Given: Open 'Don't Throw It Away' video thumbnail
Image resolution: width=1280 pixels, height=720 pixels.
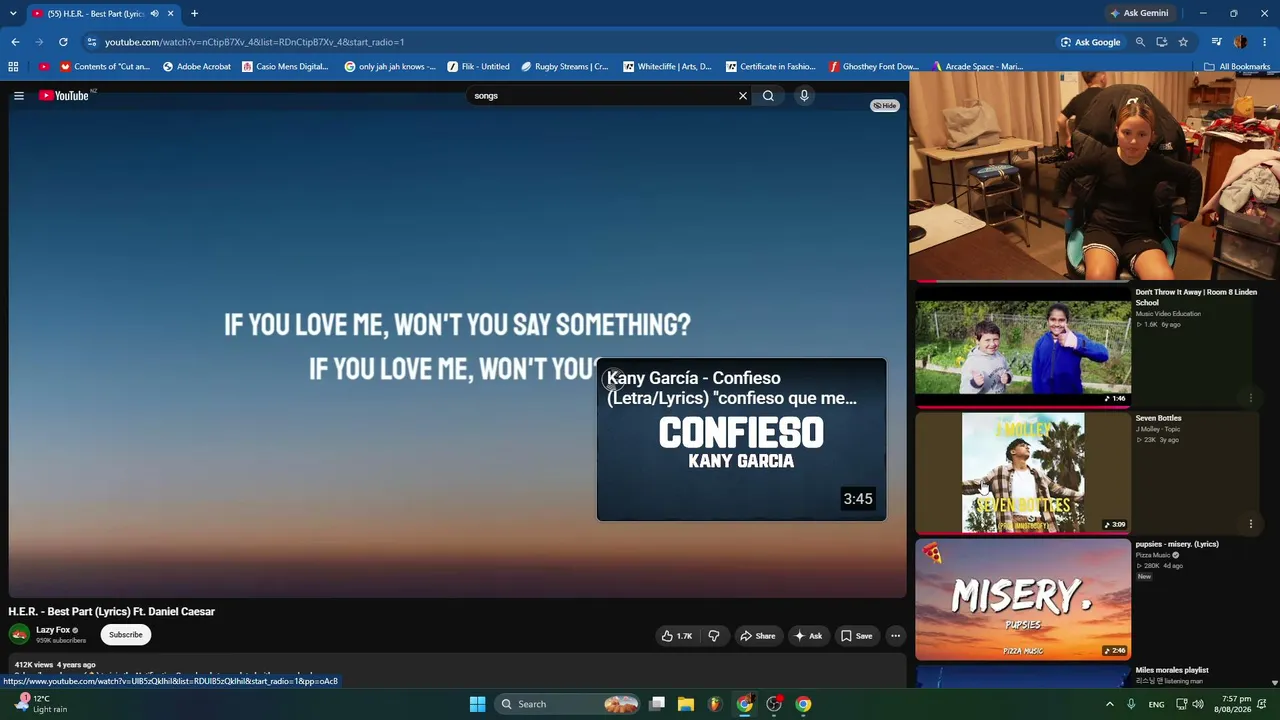Looking at the screenshot, I should [x=1023, y=347].
